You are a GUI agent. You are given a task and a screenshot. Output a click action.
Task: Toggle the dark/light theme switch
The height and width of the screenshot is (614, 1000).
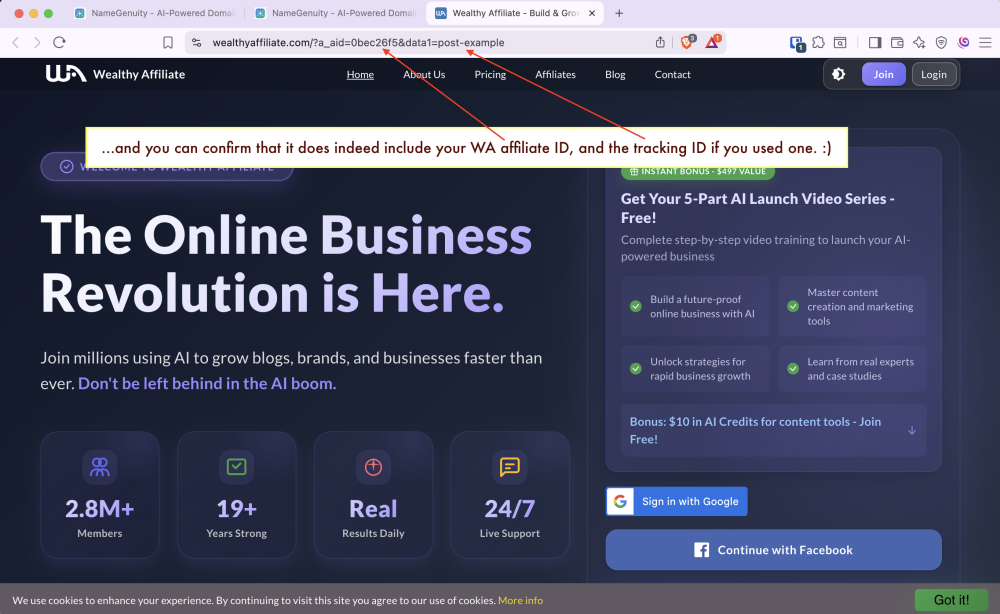838,74
